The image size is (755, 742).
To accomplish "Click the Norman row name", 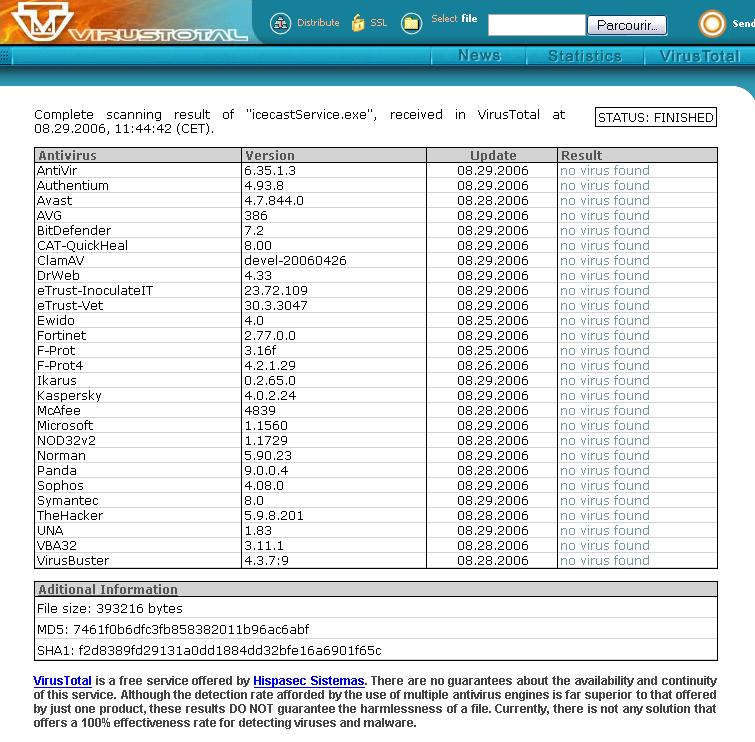I will 62,455.
